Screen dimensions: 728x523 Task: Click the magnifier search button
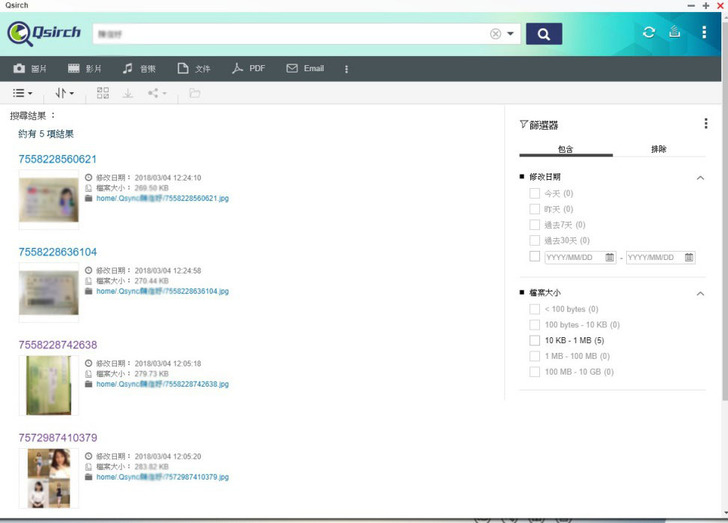pos(544,34)
